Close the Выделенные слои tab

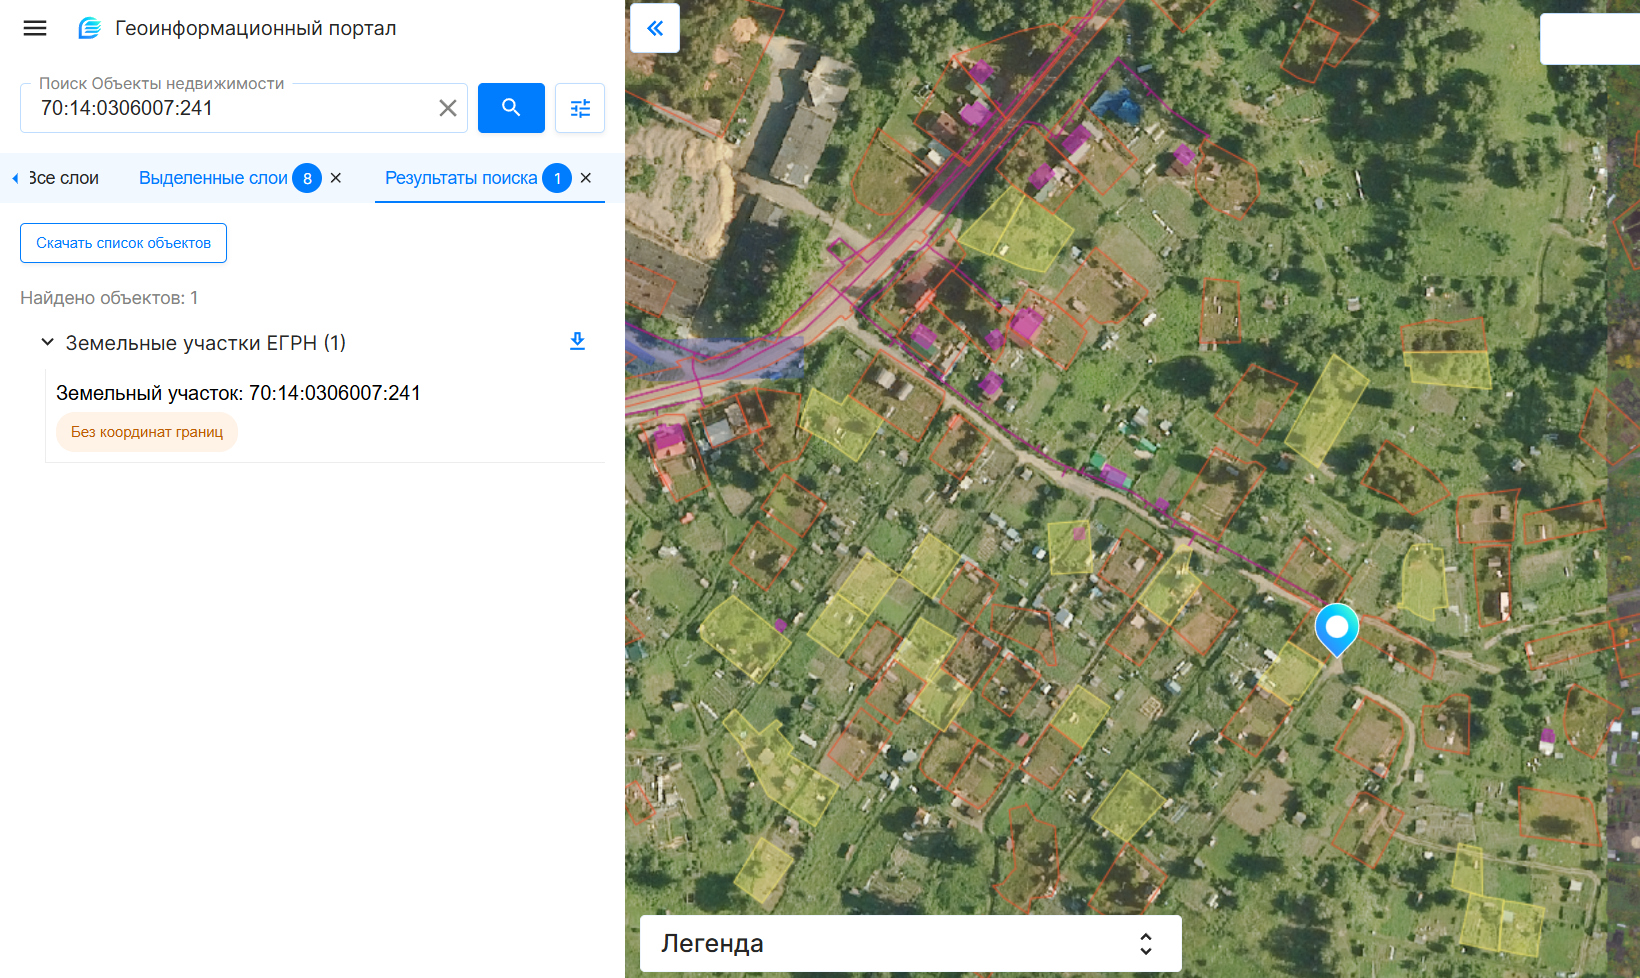click(x=336, y=178)
